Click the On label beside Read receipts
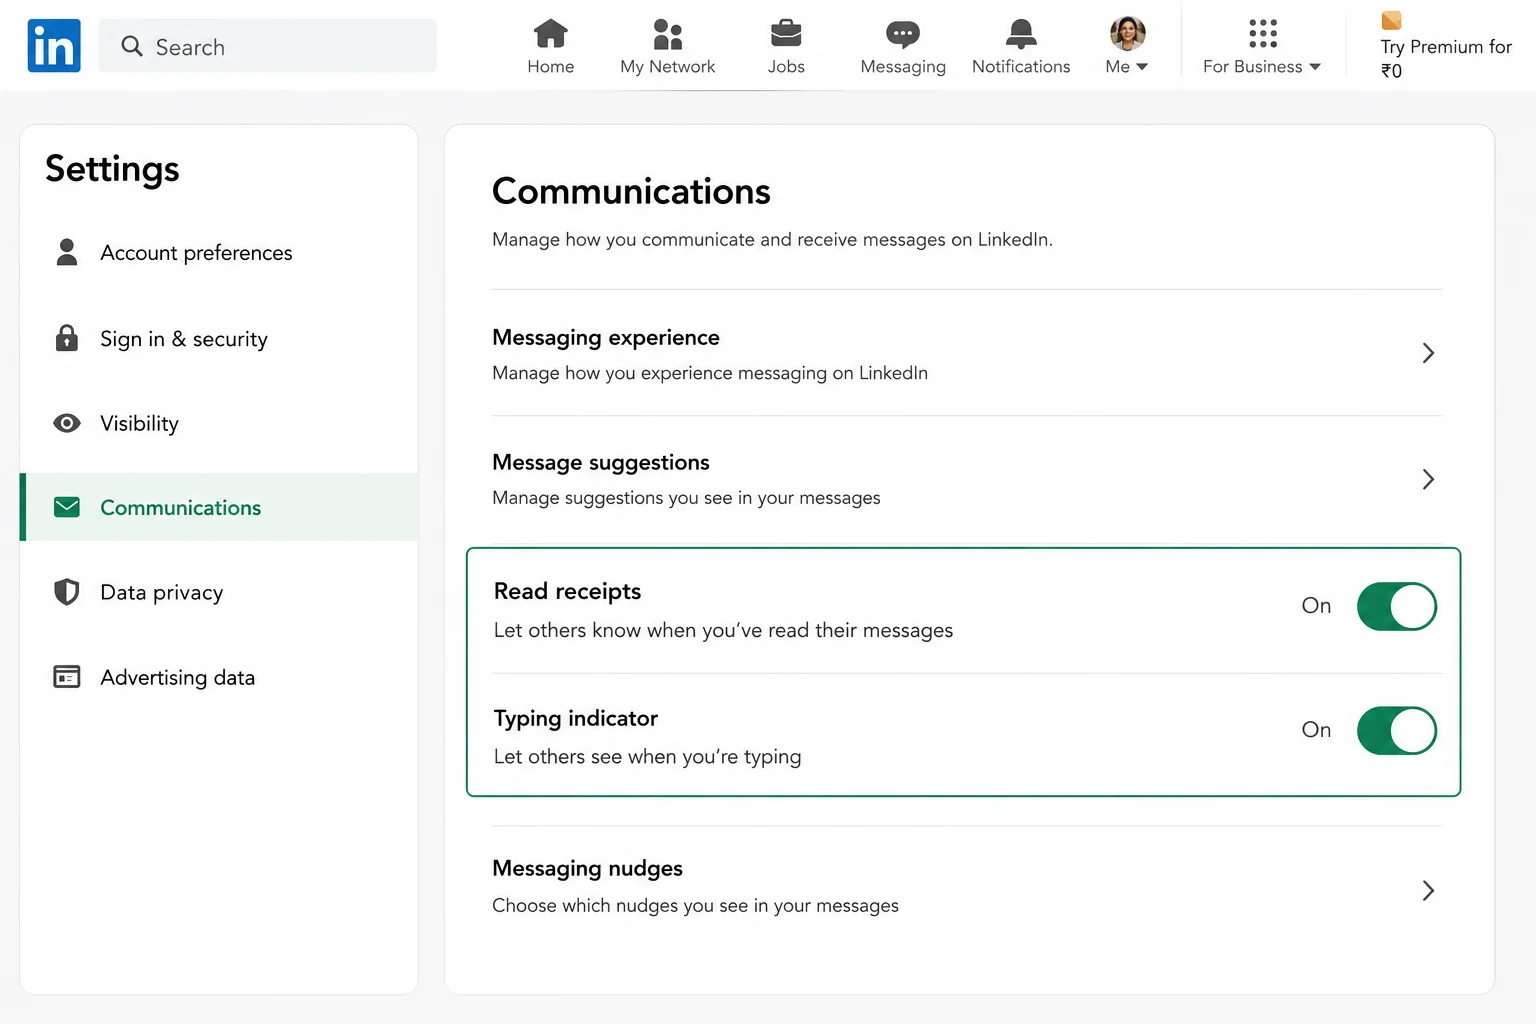The width and height of the screenshot is (1536, 1024). [x=1316, y=605]
